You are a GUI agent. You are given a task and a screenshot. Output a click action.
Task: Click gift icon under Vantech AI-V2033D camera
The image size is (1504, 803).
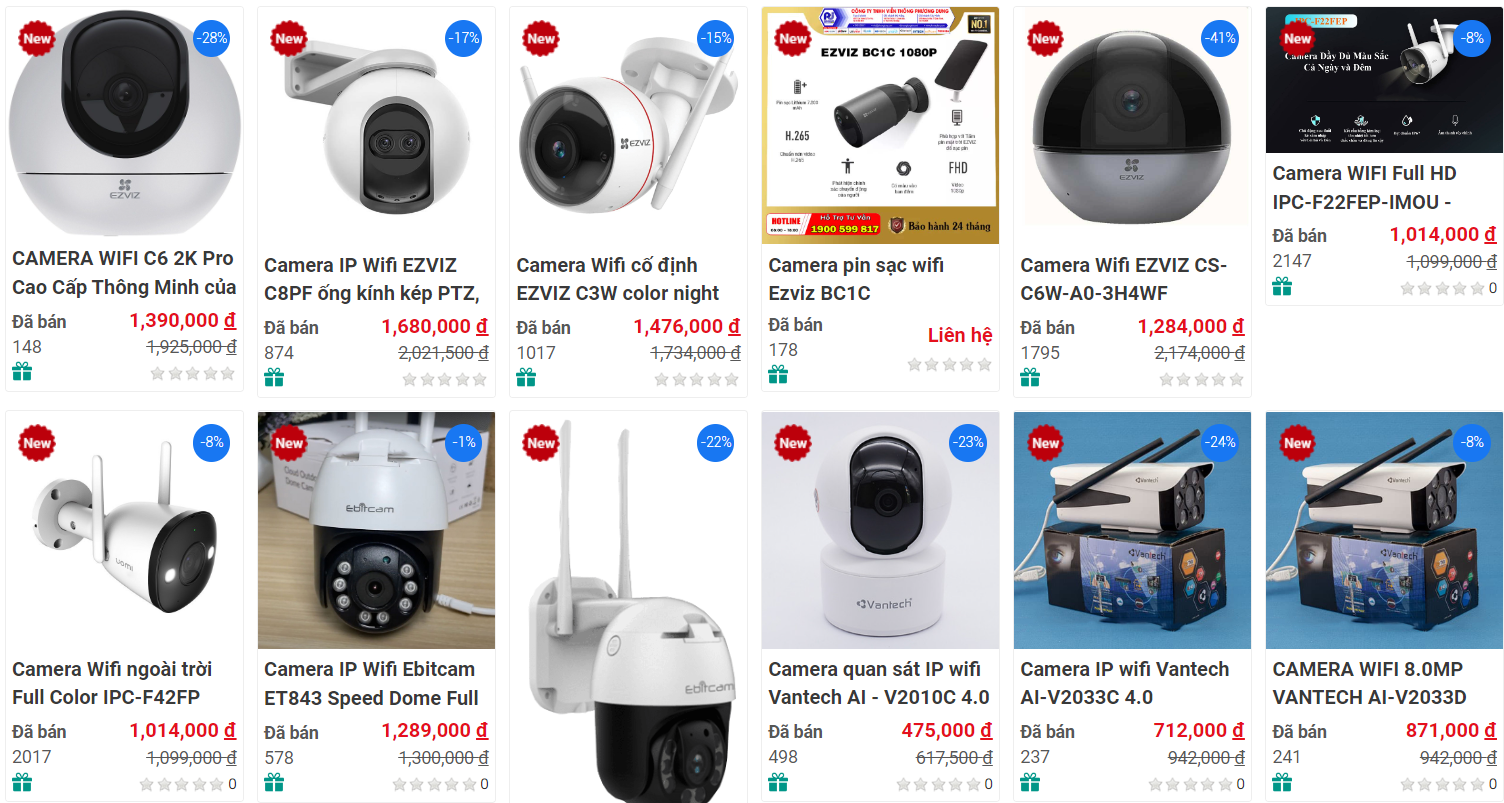[x=1282, y=782]
